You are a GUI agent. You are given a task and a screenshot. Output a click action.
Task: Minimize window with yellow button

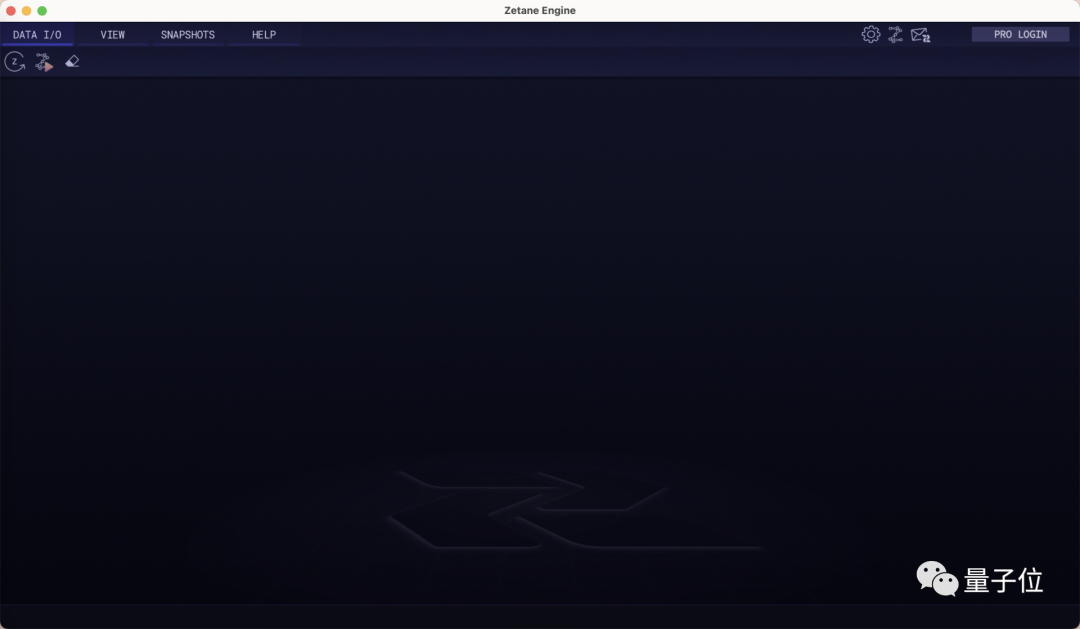coord(26,10)
